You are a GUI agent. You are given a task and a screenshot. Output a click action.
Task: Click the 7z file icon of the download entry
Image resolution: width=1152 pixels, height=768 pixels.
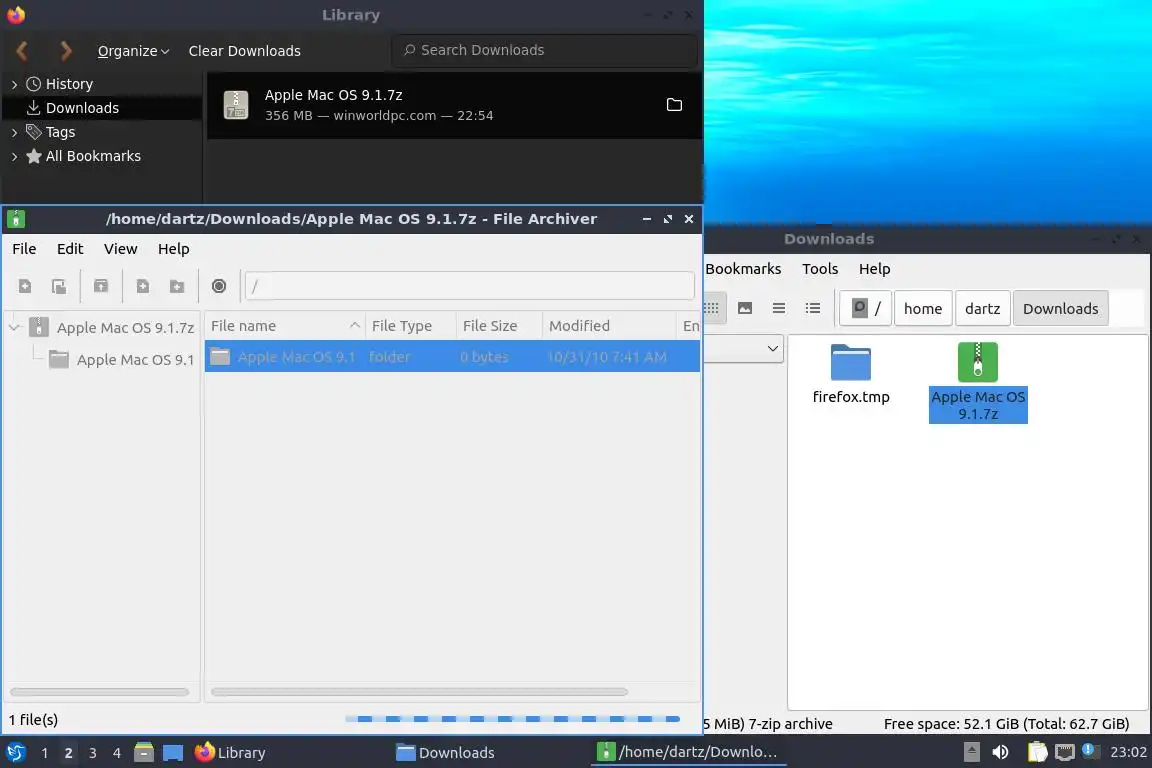(236, 105)
